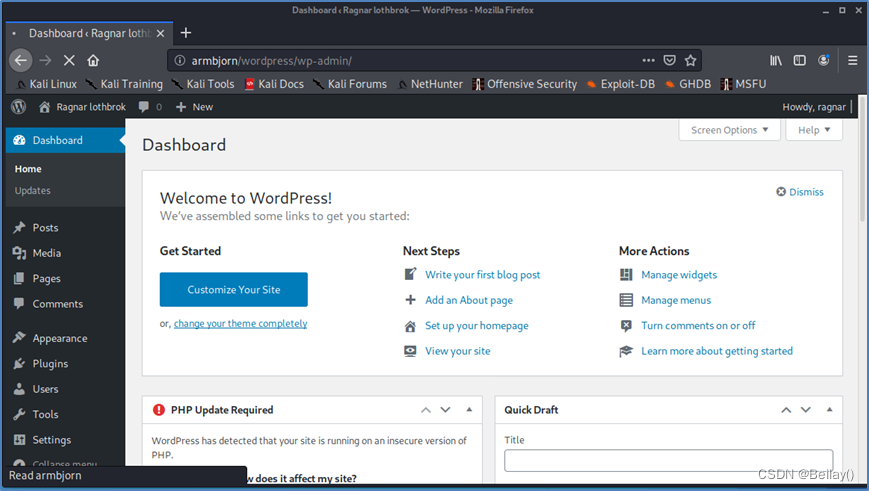Open the Firefox library icon

pyautogui.click(x=776, y=60)
